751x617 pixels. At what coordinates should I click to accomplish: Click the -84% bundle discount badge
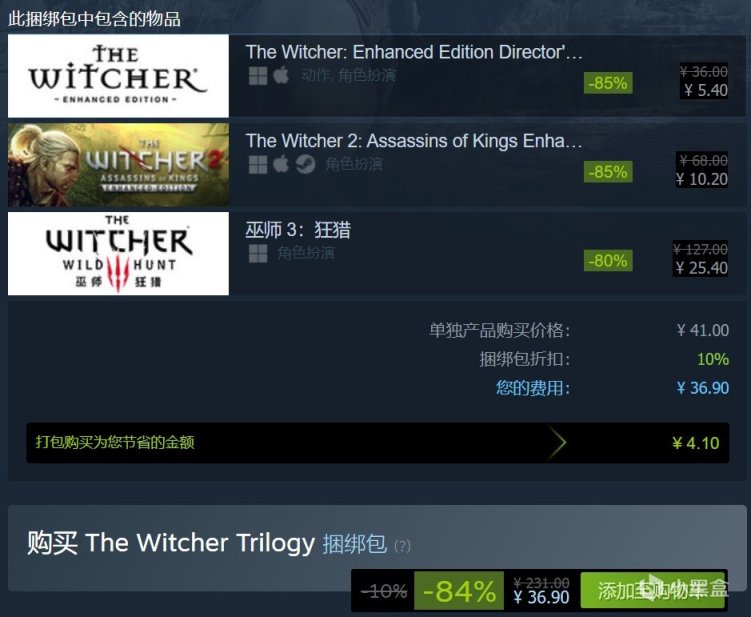tap(459, 591)
